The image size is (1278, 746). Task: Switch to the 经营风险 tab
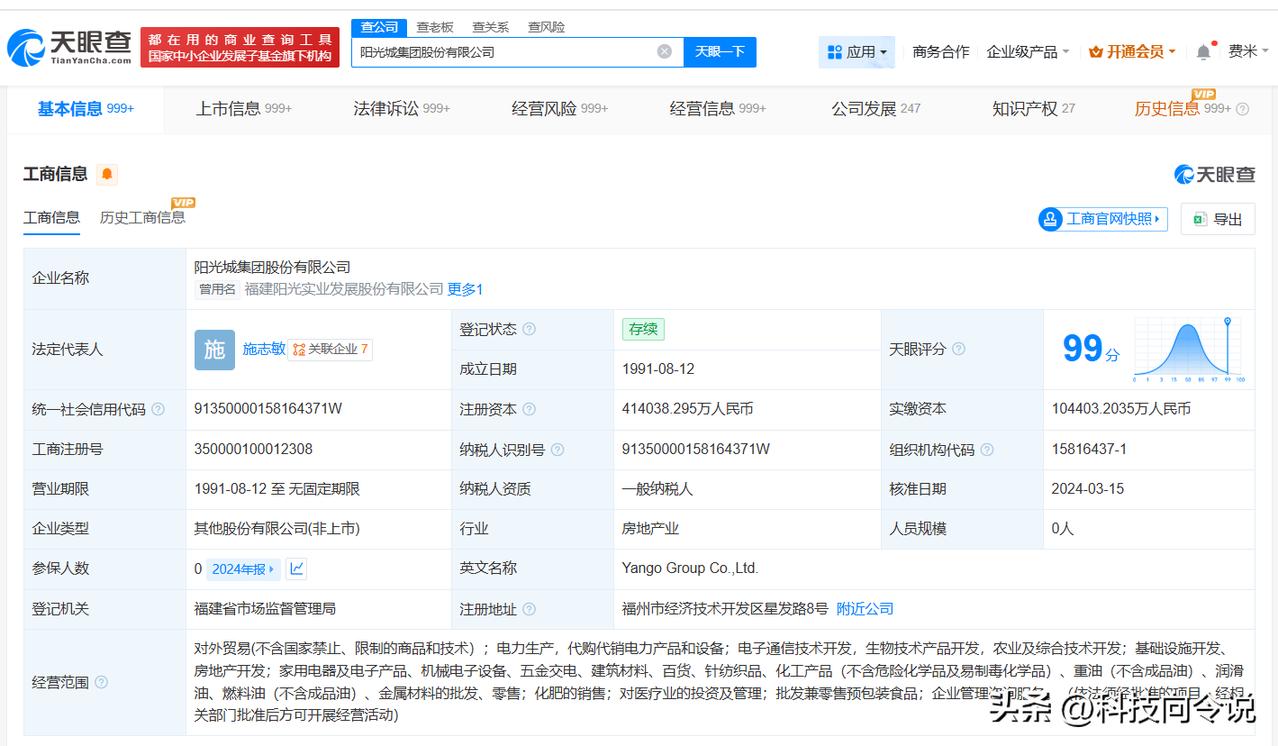(559, 109)
